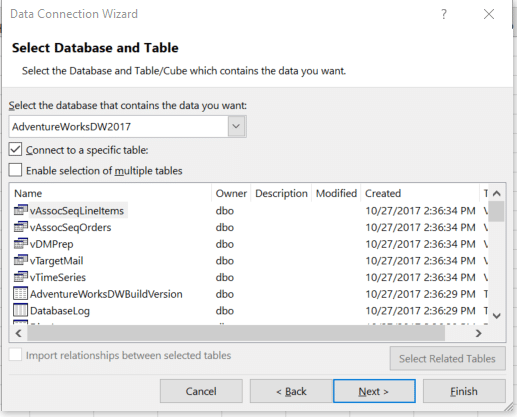Toggle Import relationships between selected tables
517x417 pixels.
pos(15,355)
